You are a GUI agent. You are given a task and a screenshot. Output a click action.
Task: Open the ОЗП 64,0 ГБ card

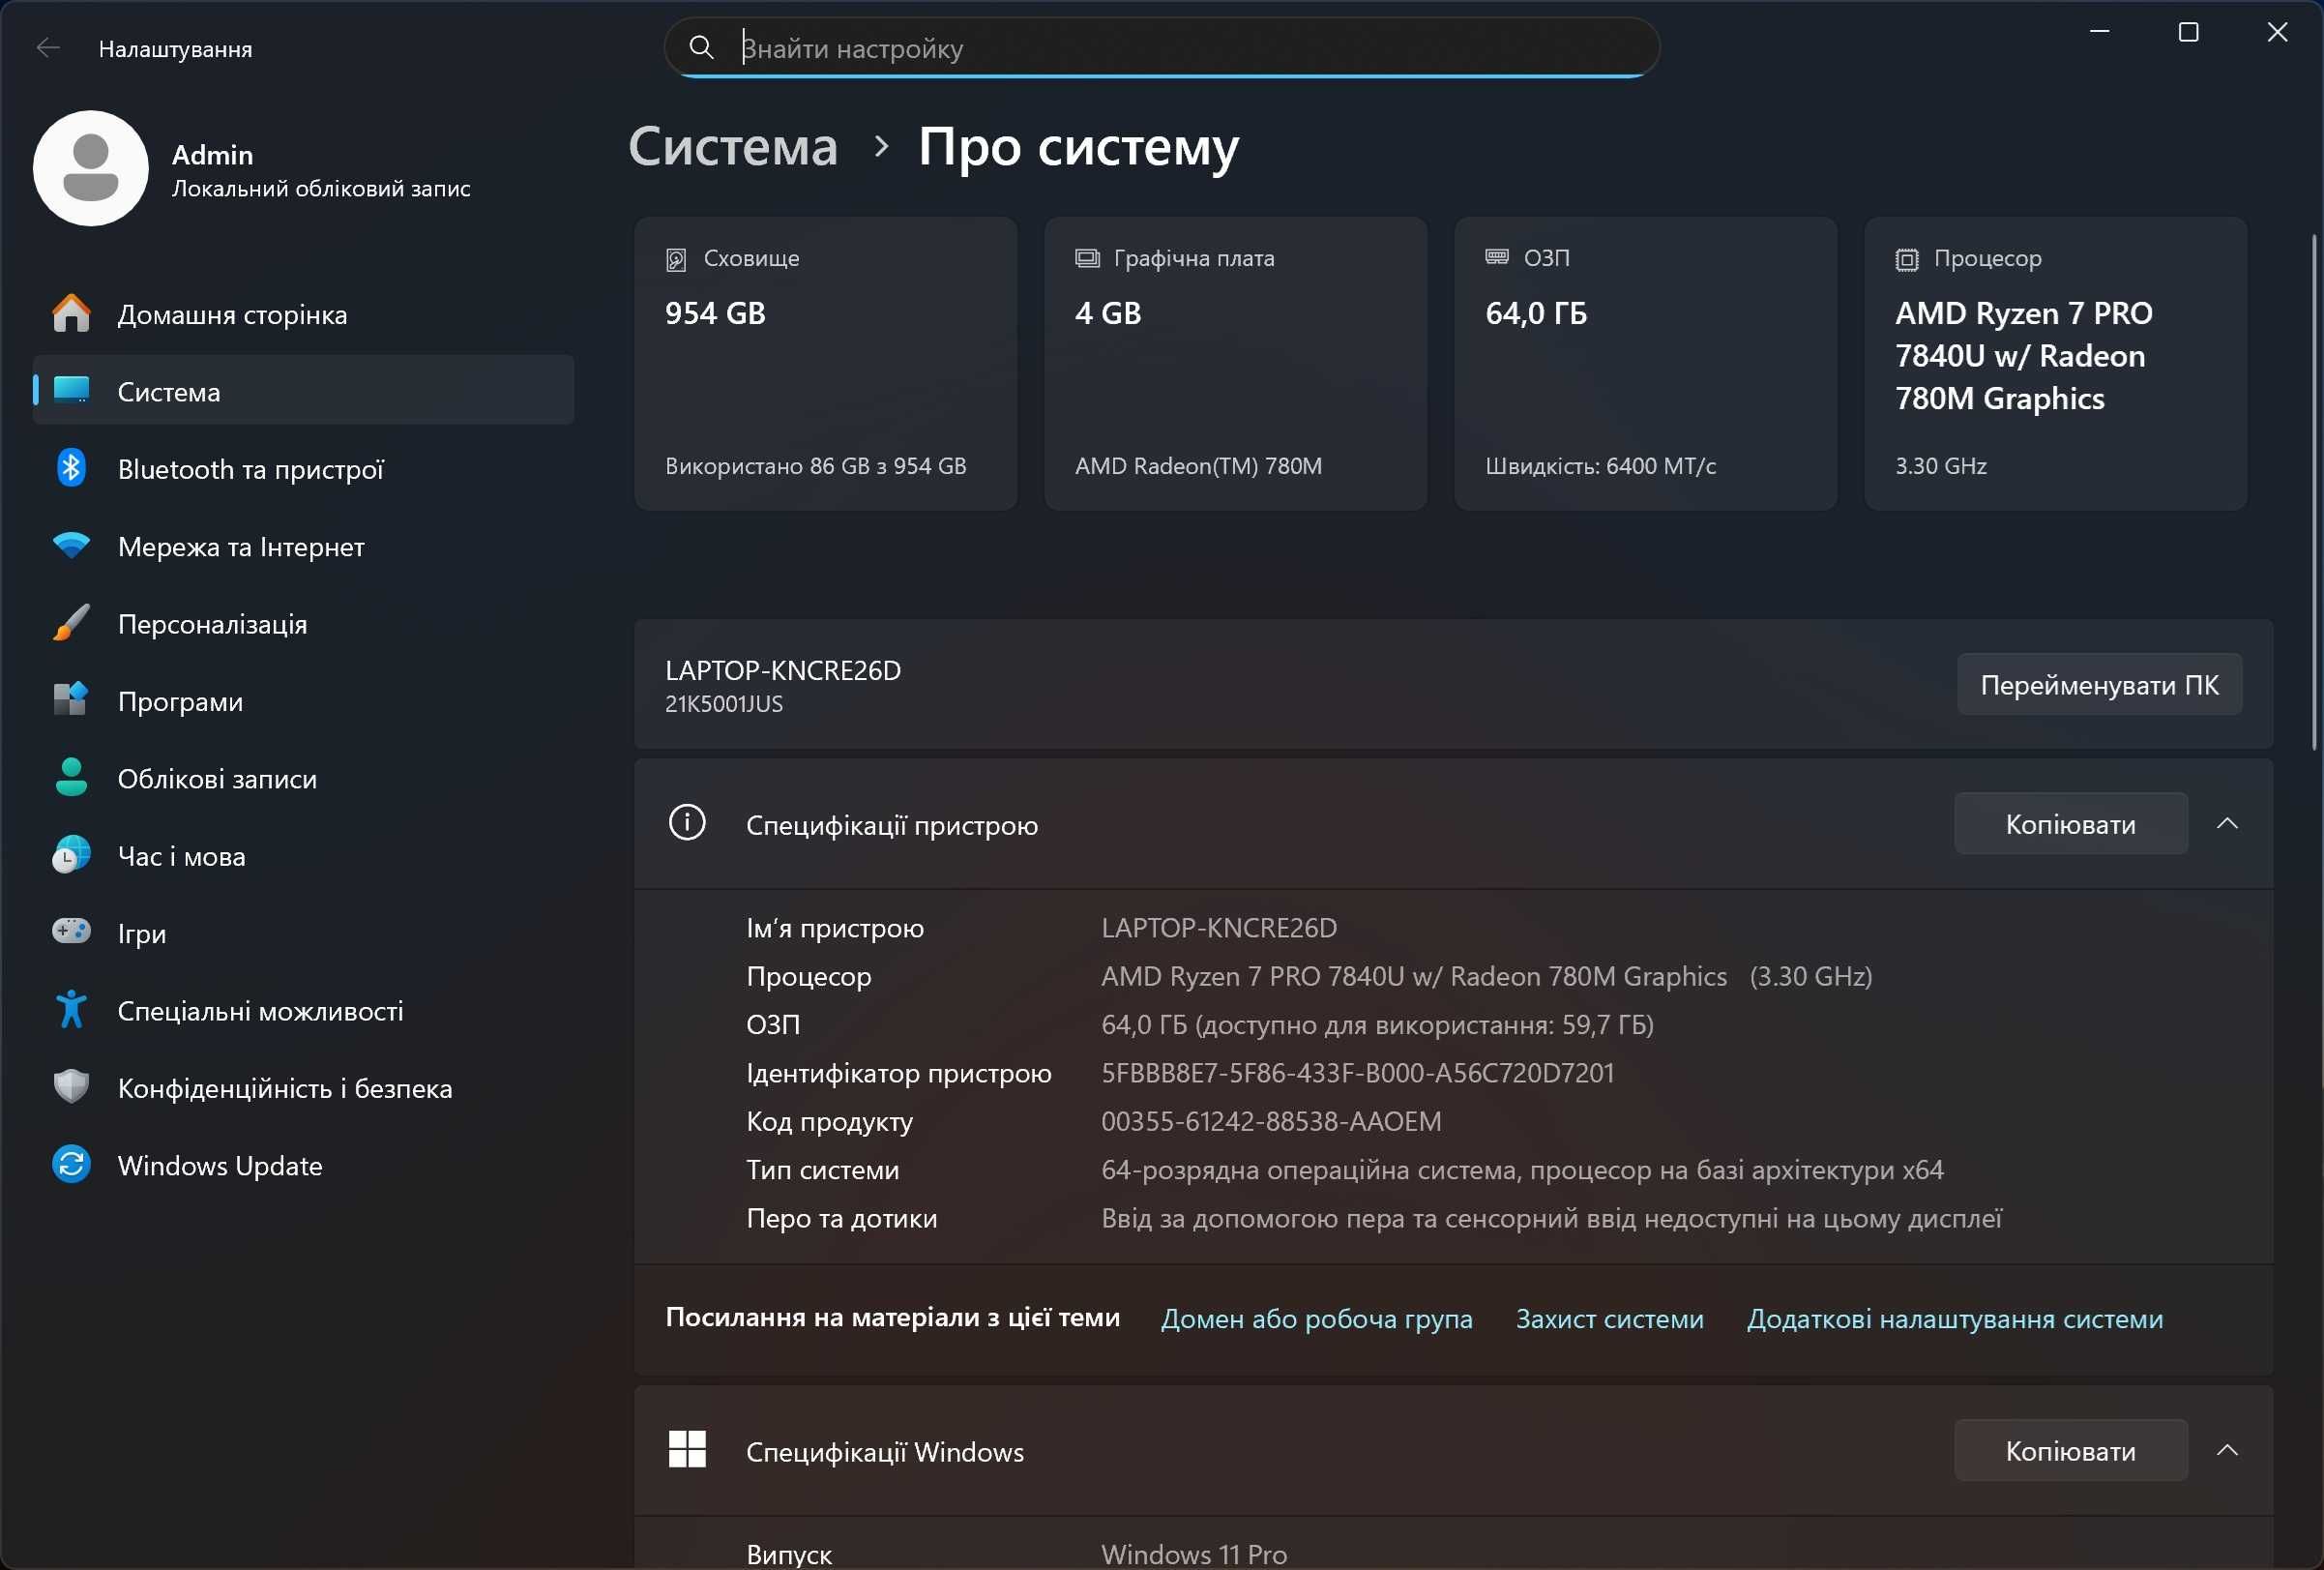[1645, 363]
